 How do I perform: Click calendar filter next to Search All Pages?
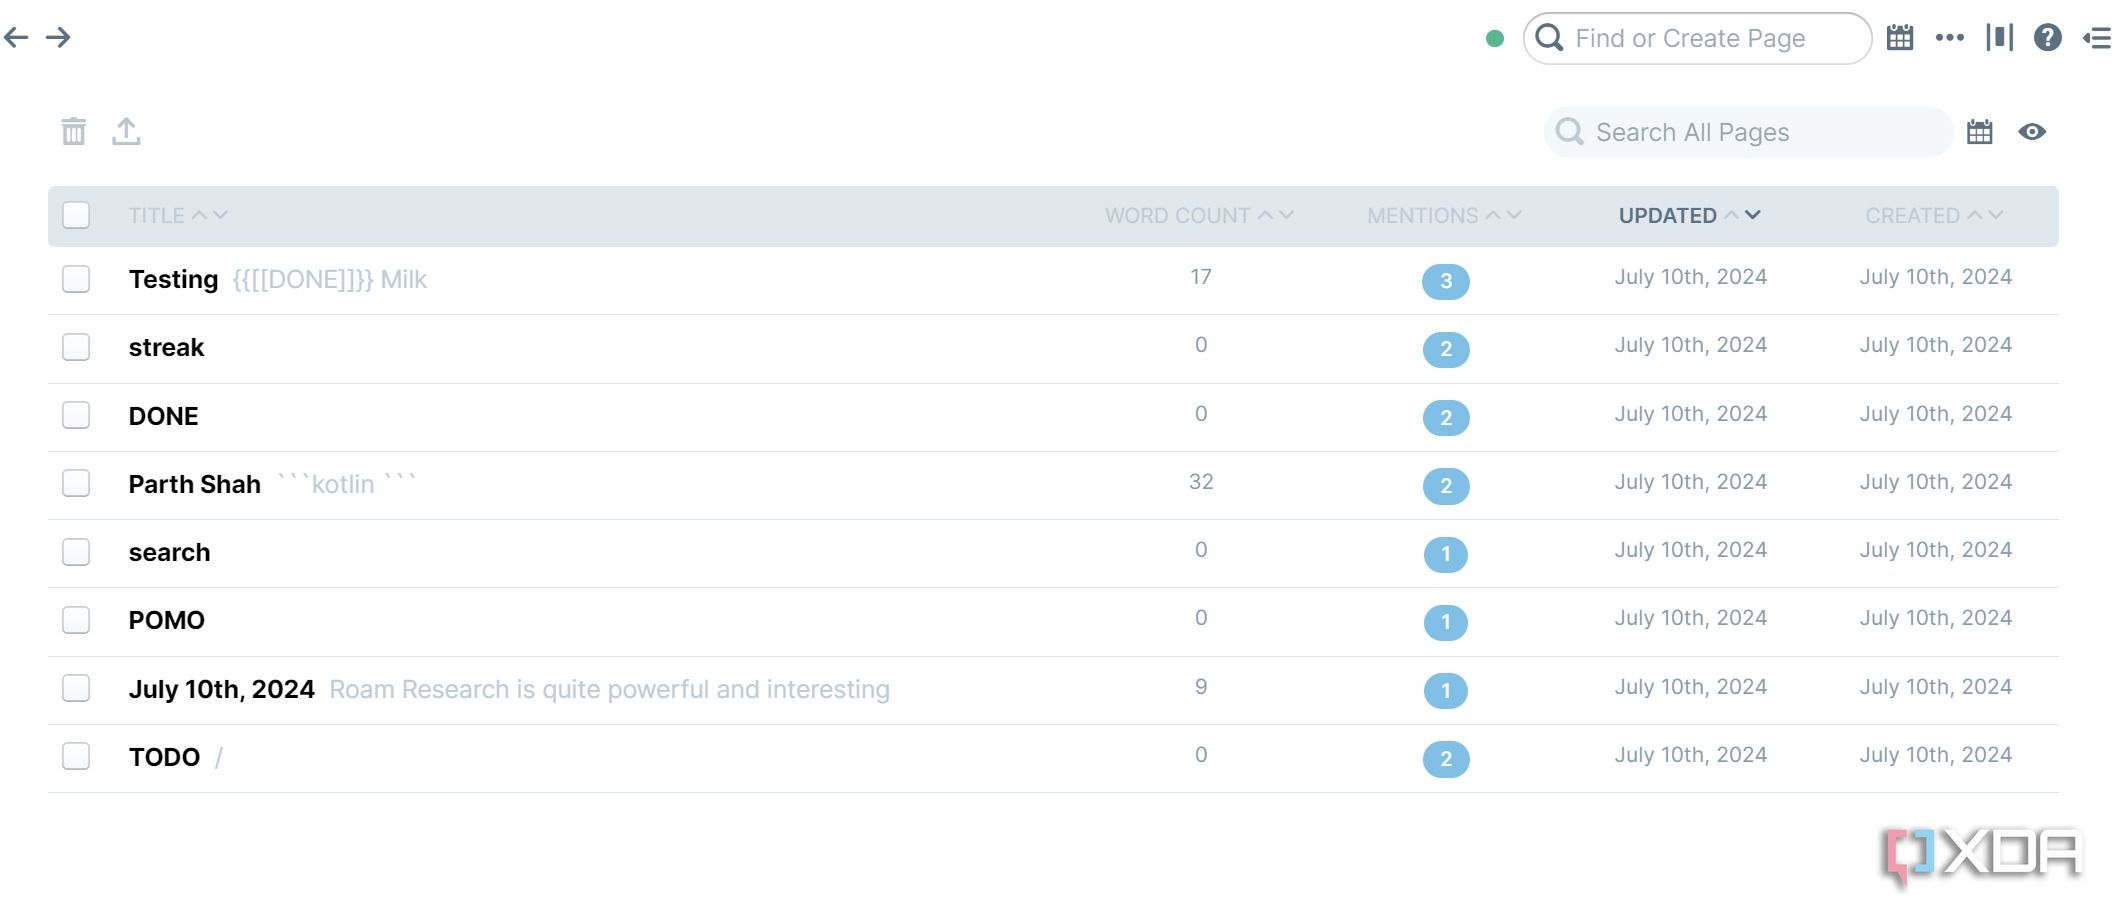pos(1980,132)
